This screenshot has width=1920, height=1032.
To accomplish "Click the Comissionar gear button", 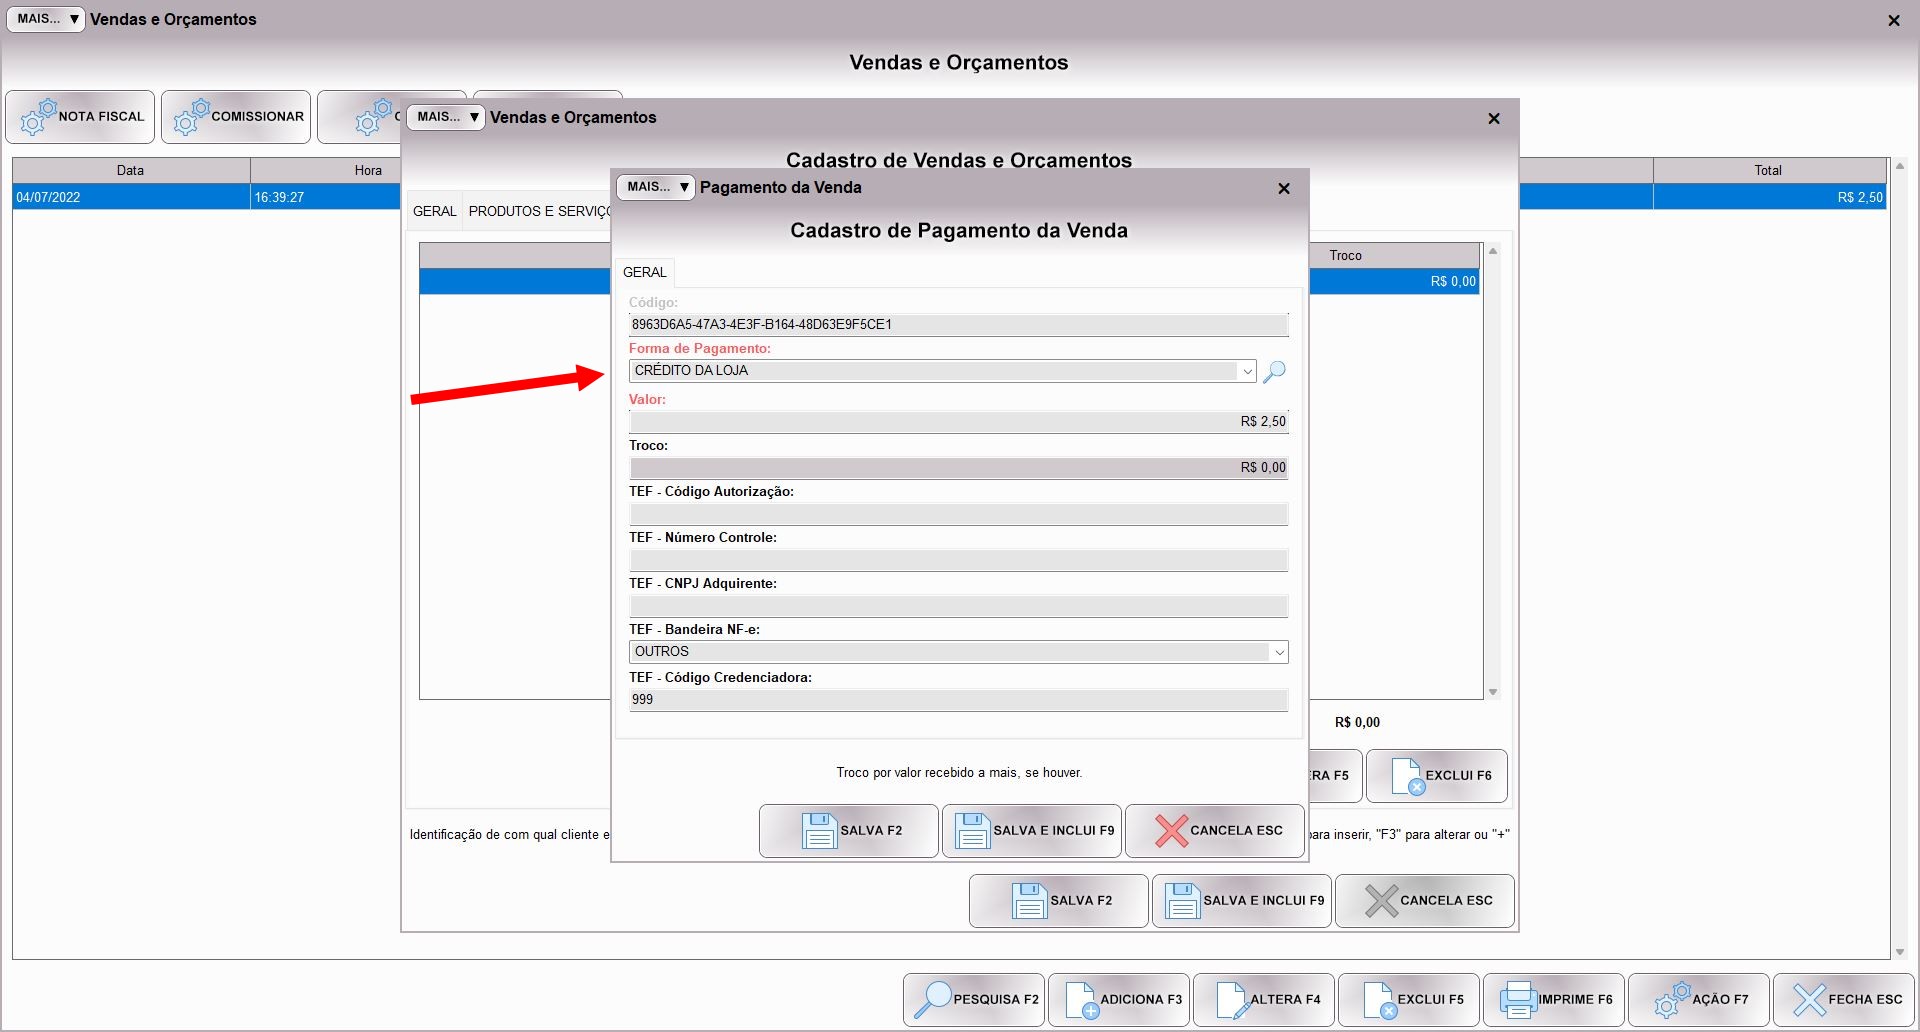I will click(236, 117).
